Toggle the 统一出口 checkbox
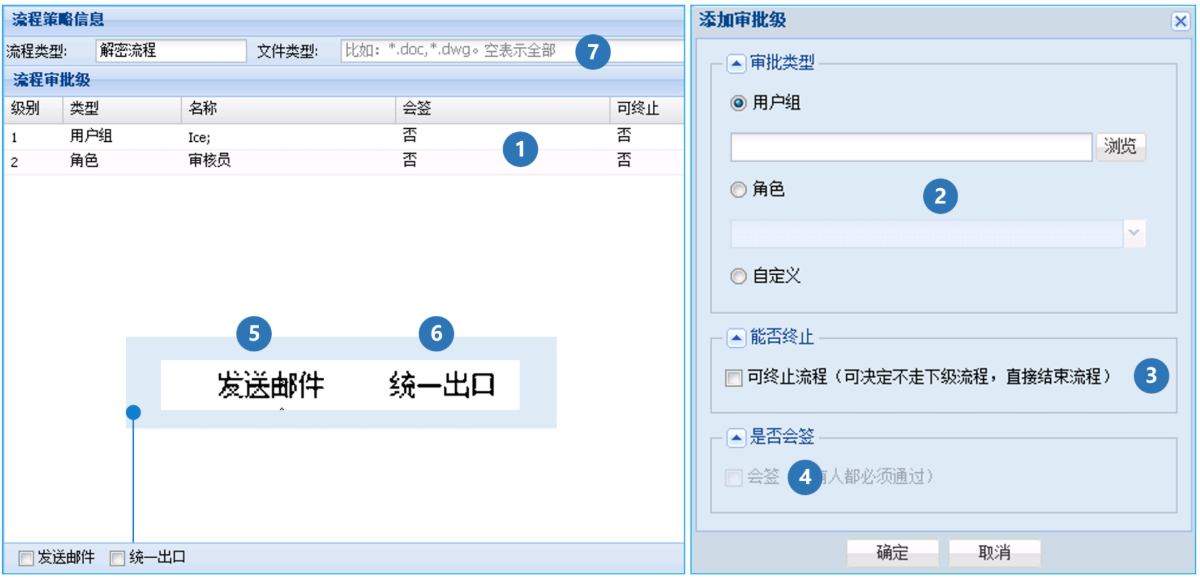 tap(117, 558)
